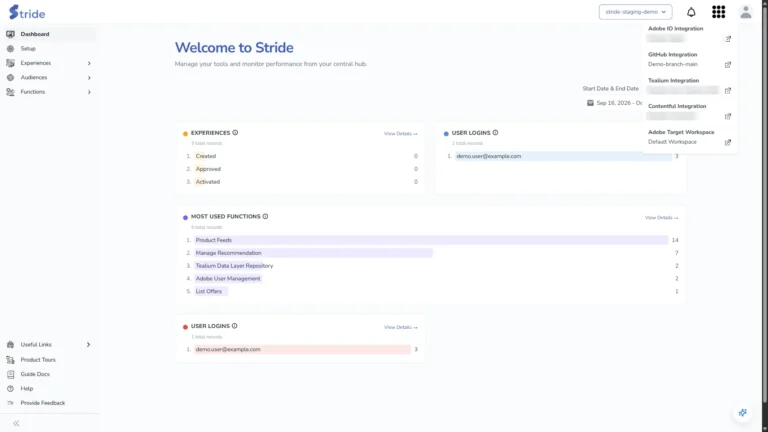
Task: Click the Stride logo
Action: [x=27, y=12]
